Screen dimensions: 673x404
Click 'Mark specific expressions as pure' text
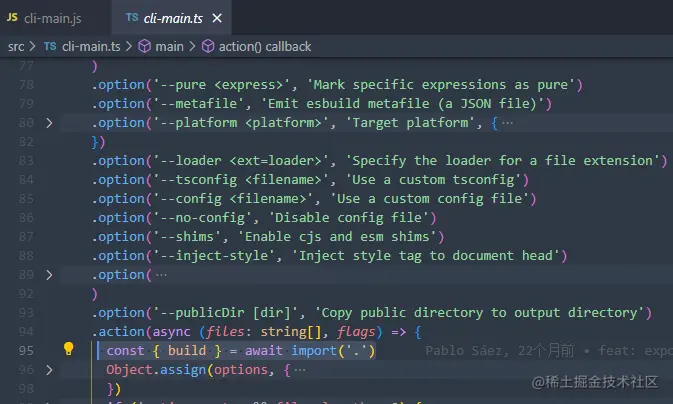441,85
